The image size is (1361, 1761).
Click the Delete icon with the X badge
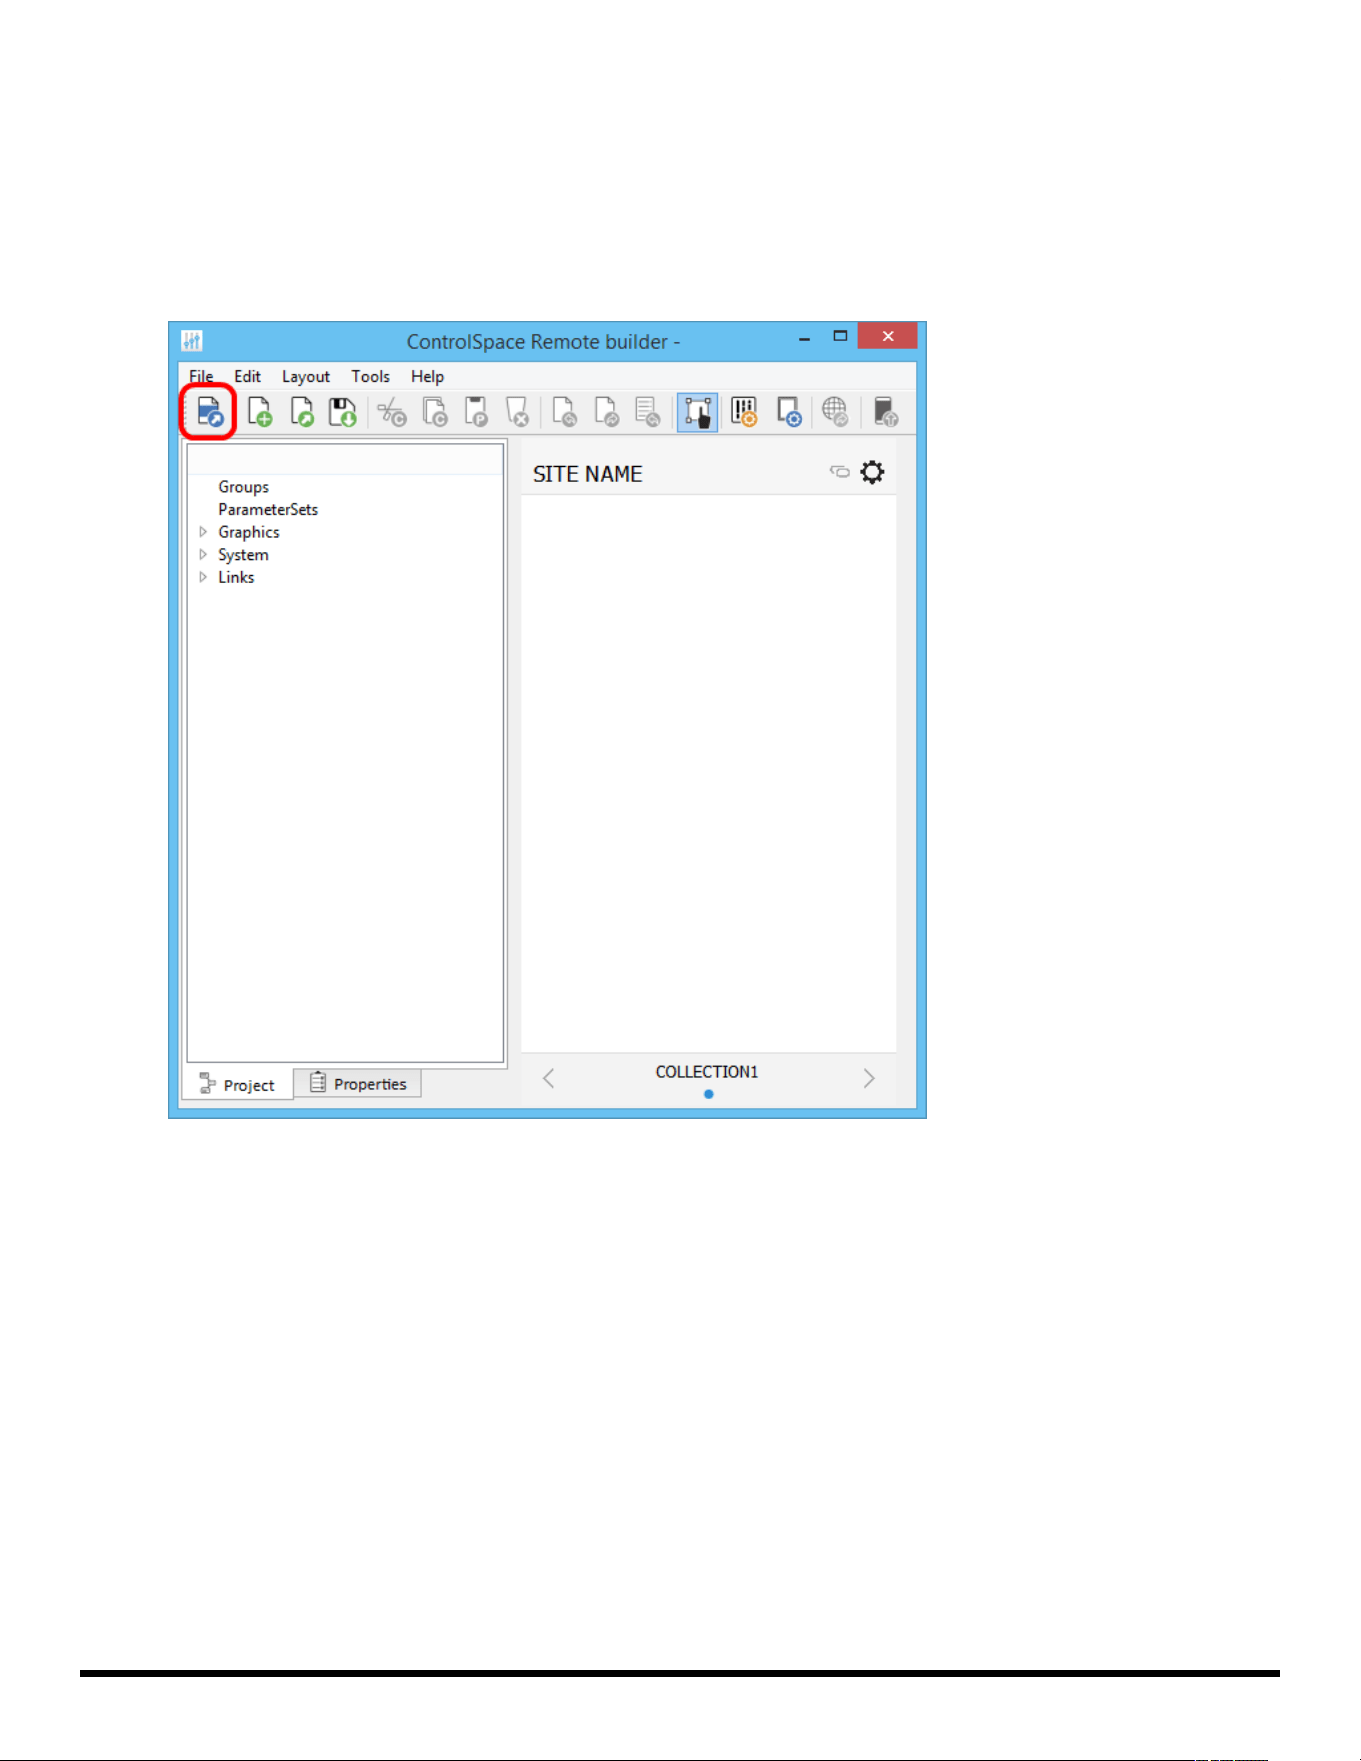tap(517, 412)
